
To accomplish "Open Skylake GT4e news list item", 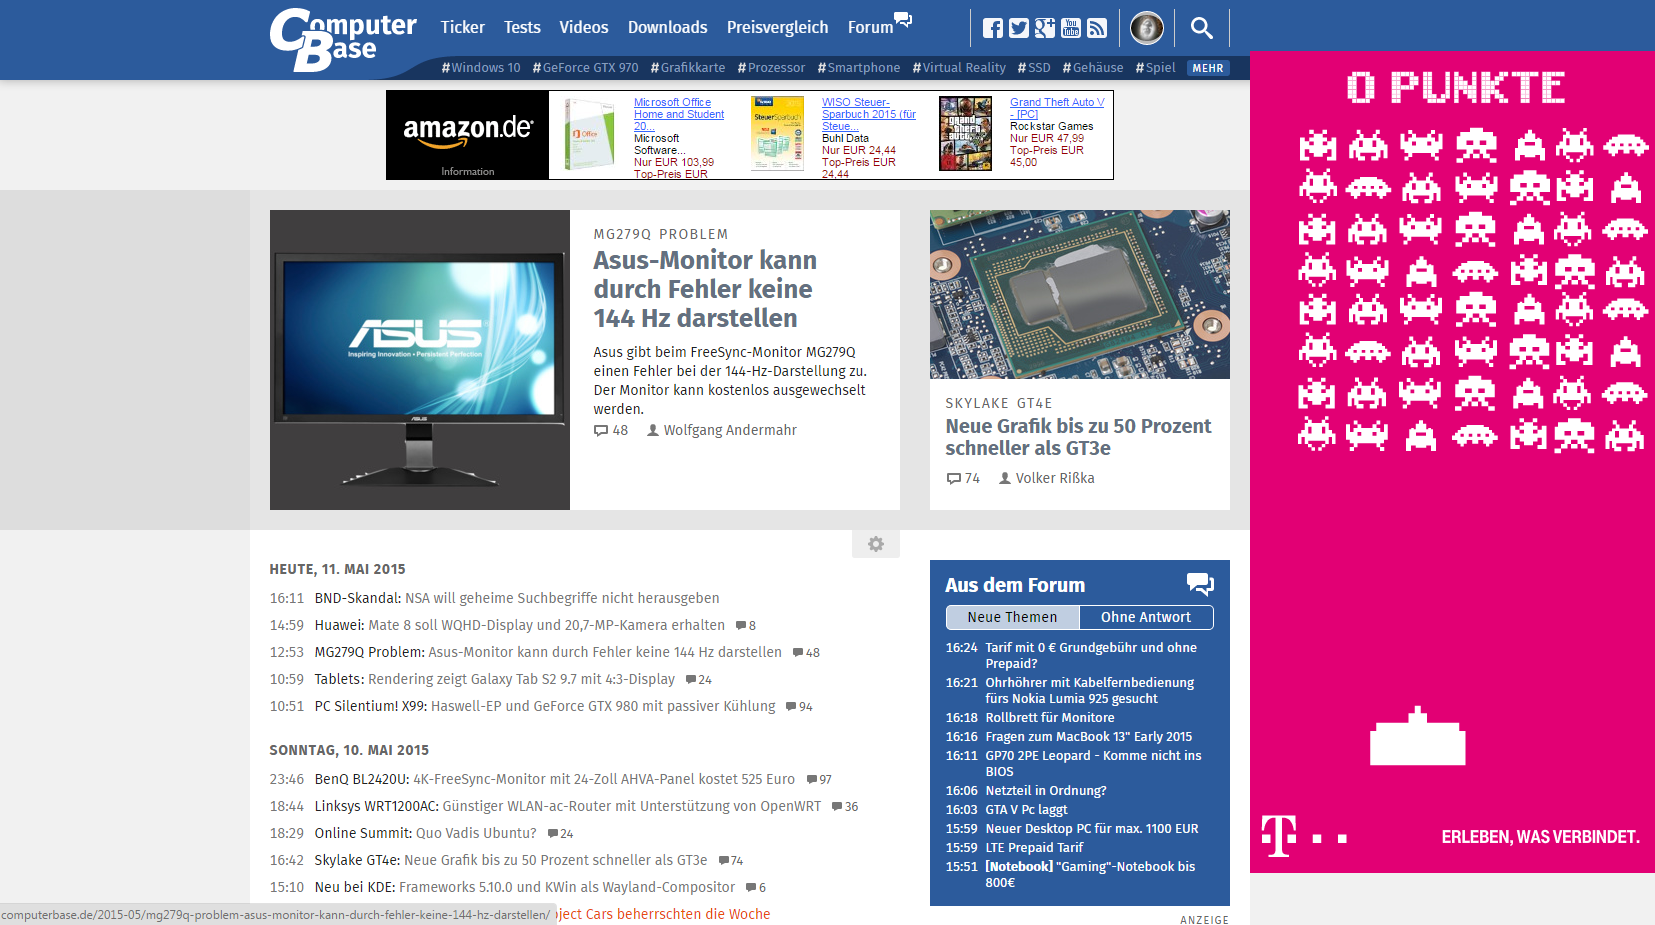I will coord(511,860).
